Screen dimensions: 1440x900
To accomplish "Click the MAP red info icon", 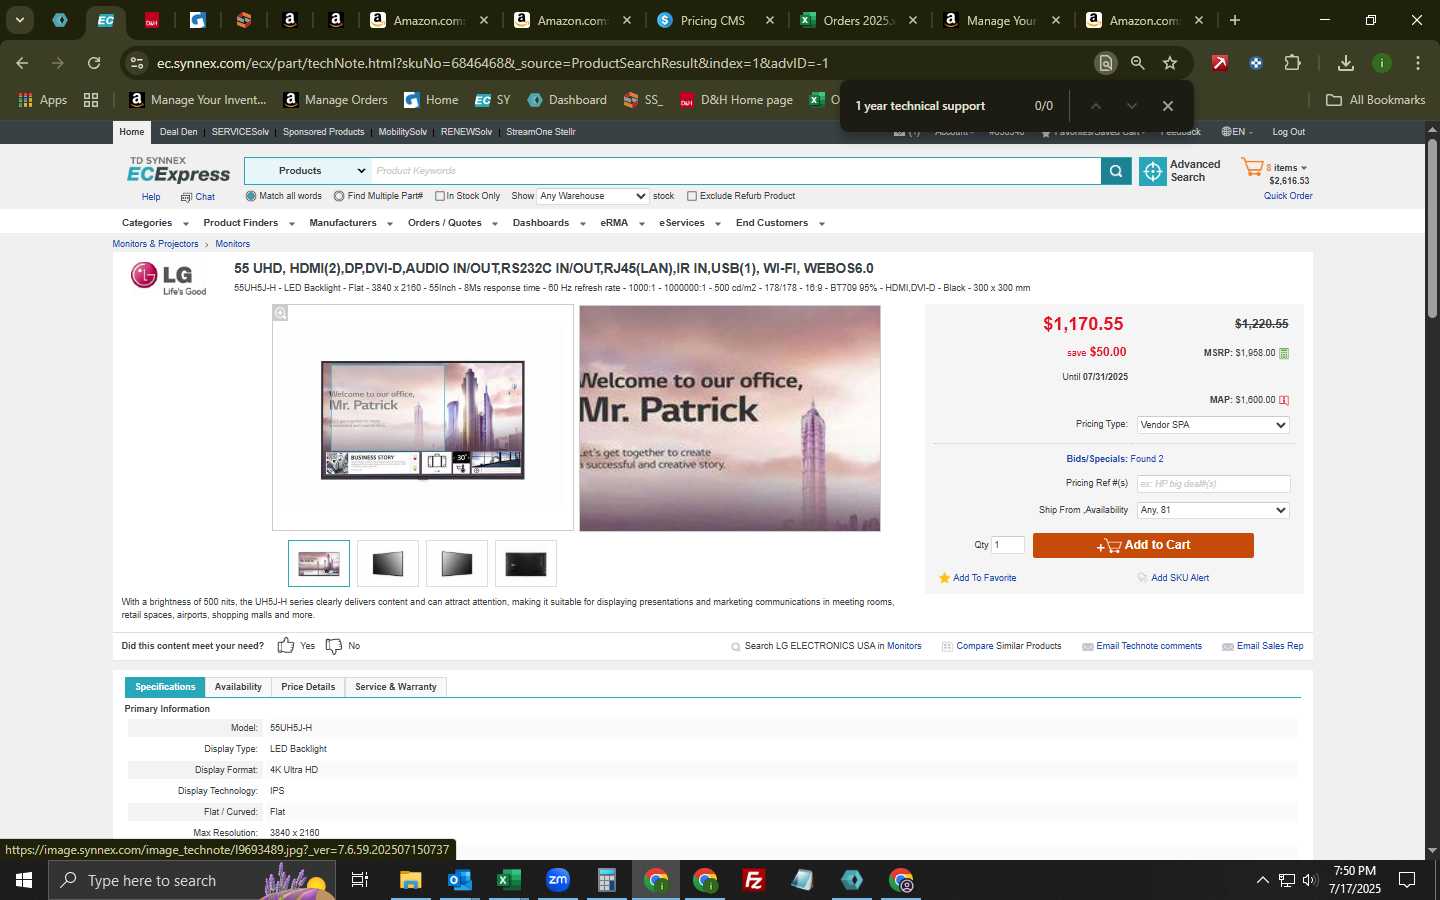I will point(1284,400).
